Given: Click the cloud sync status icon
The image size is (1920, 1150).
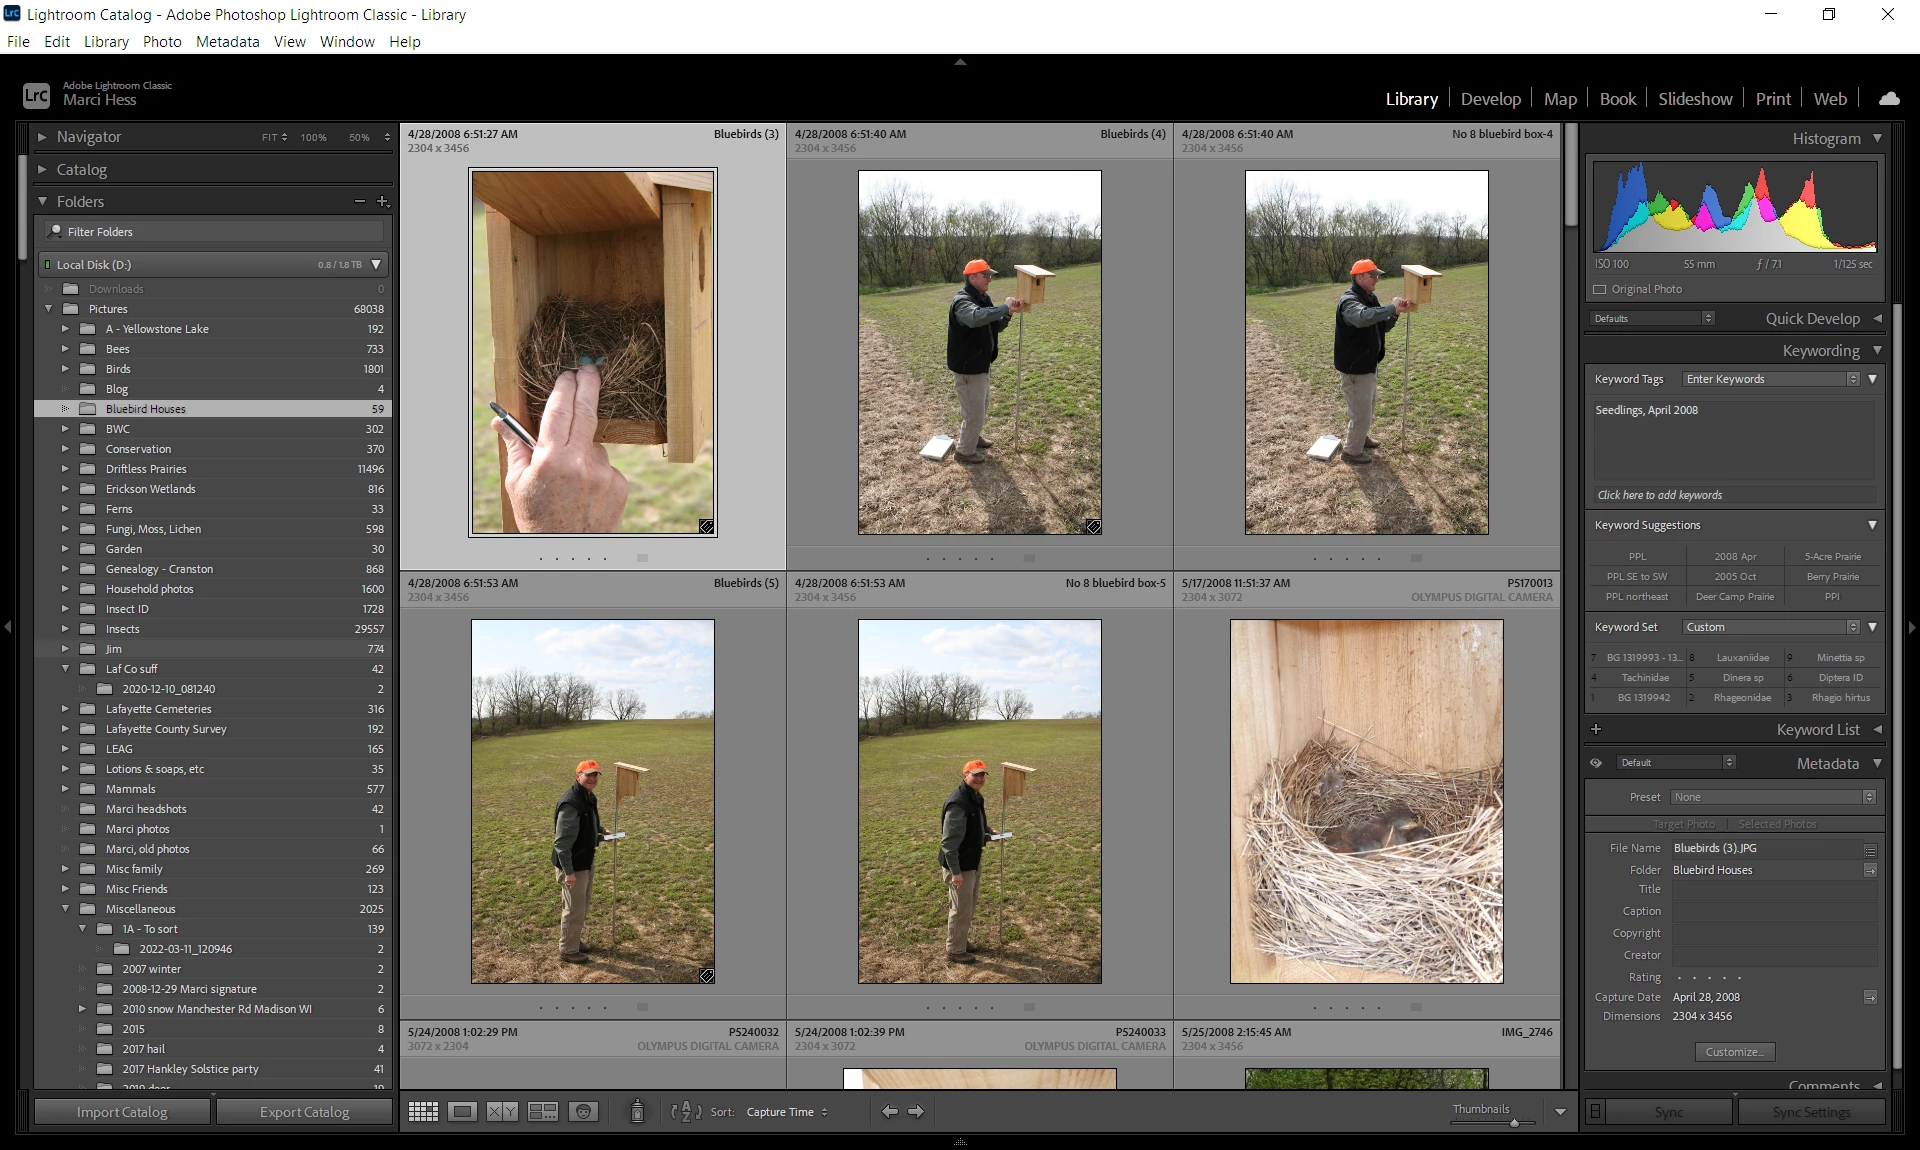Looking at the screenshot, I should point(1889,98).
